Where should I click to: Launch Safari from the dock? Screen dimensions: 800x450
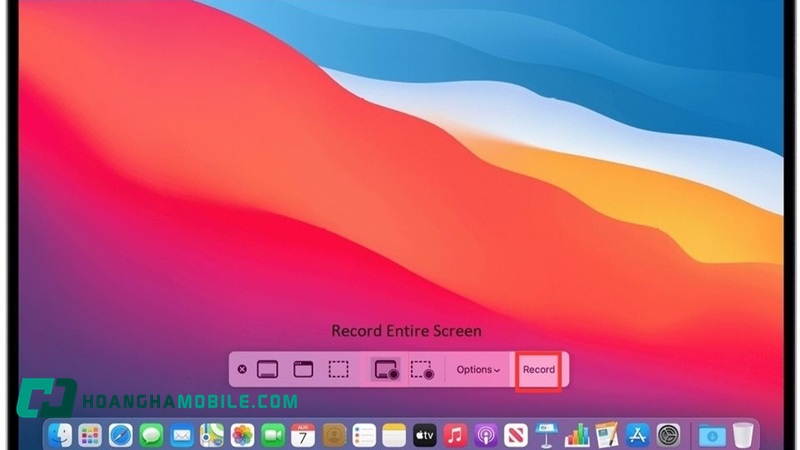[121, 435]
